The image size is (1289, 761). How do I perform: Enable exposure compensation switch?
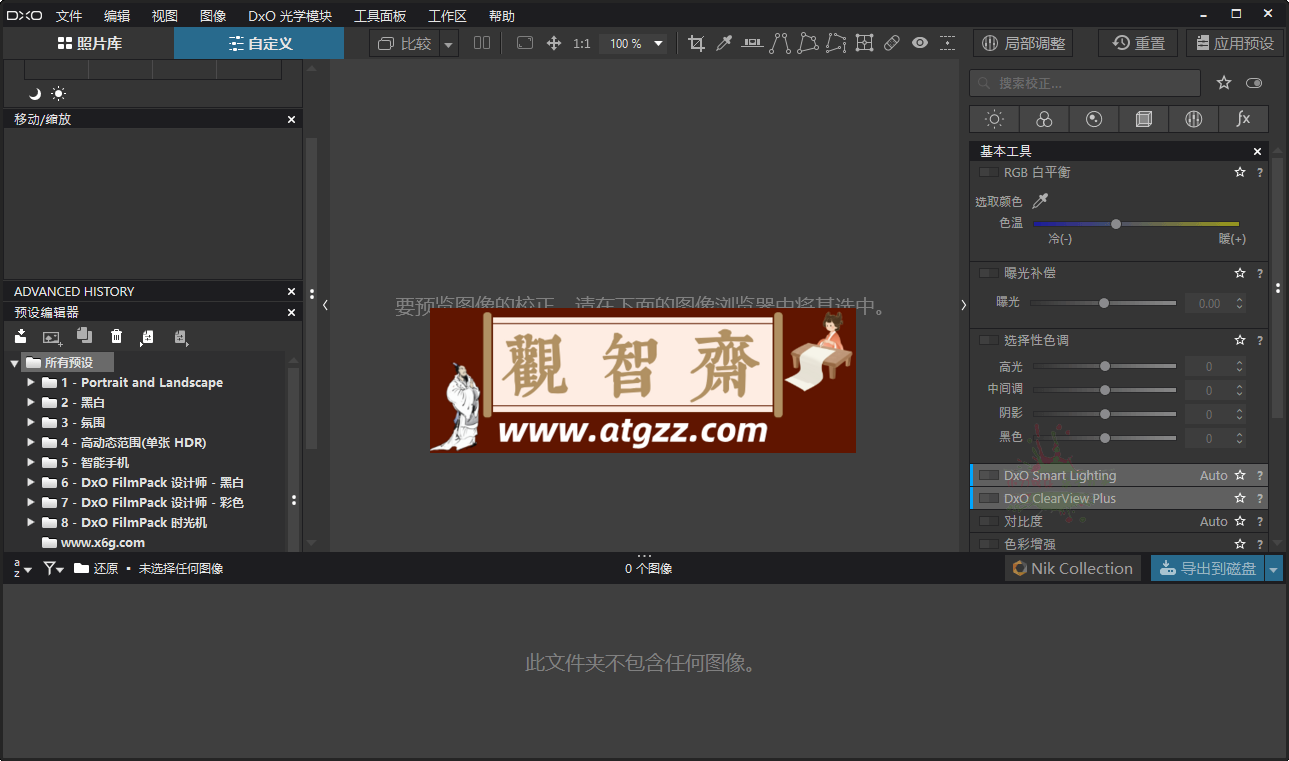tap(988, 272)
